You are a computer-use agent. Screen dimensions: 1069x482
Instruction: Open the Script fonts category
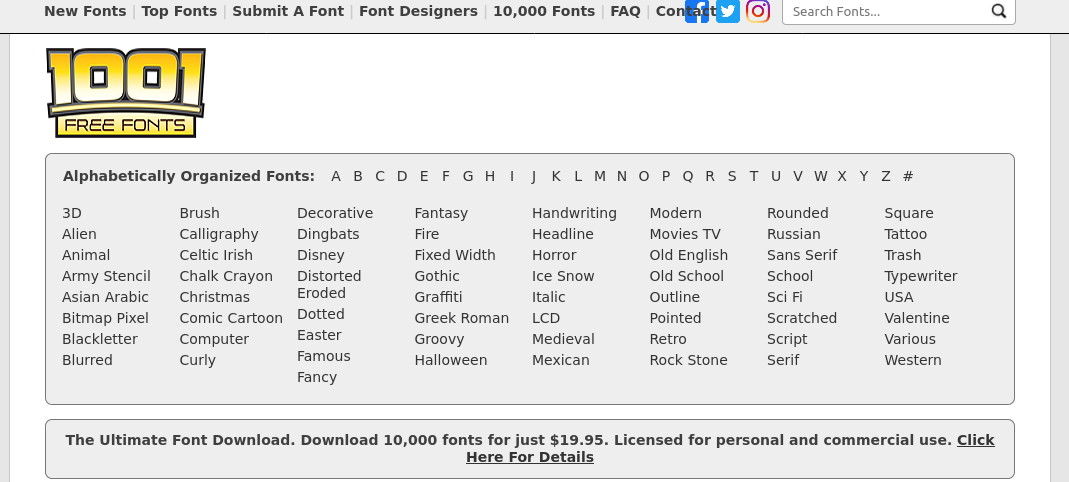787,340
